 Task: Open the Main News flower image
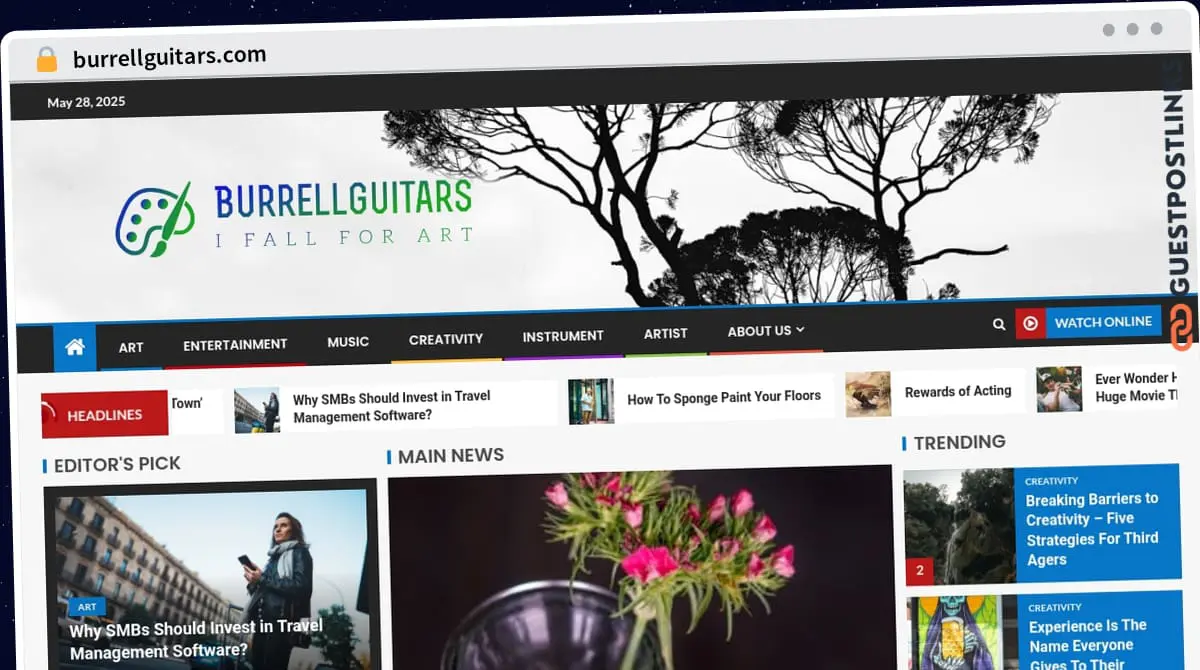click(x=640, y=570)
